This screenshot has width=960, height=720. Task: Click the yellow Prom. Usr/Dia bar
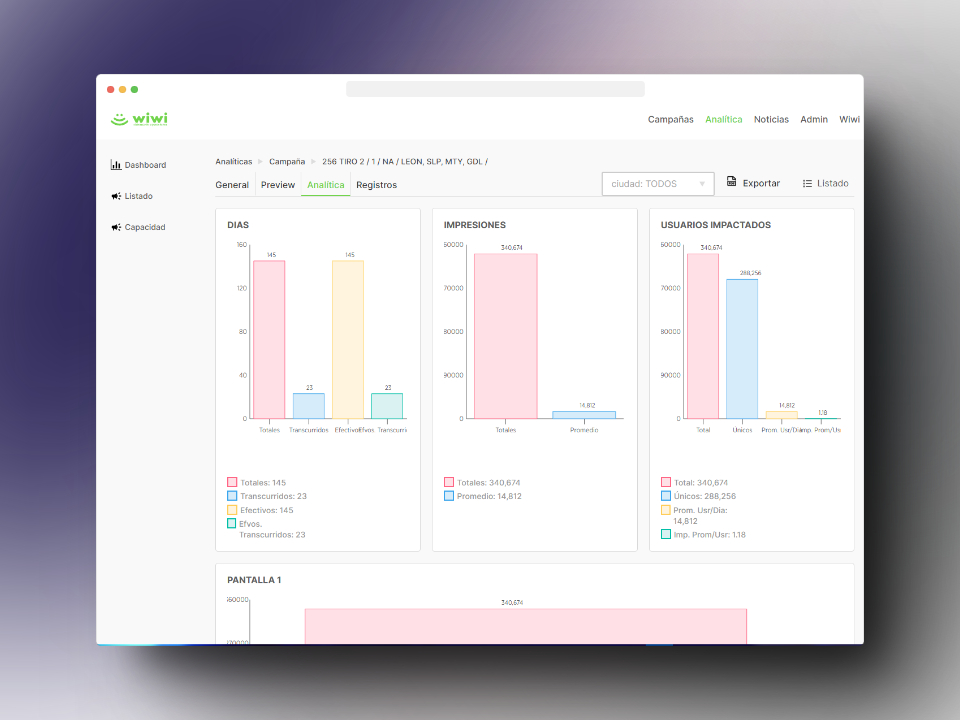pos(781,415)
